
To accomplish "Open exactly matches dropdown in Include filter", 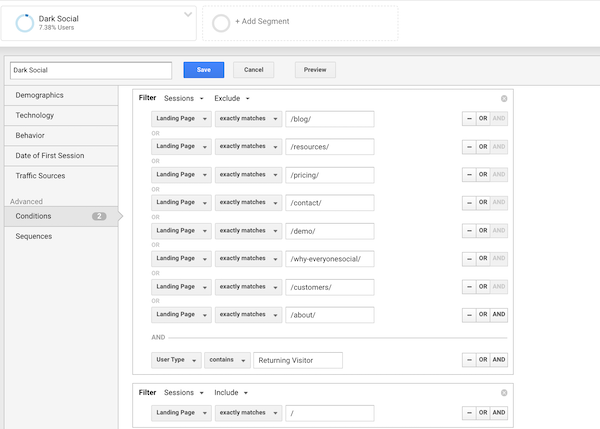I will coord(248,413).
